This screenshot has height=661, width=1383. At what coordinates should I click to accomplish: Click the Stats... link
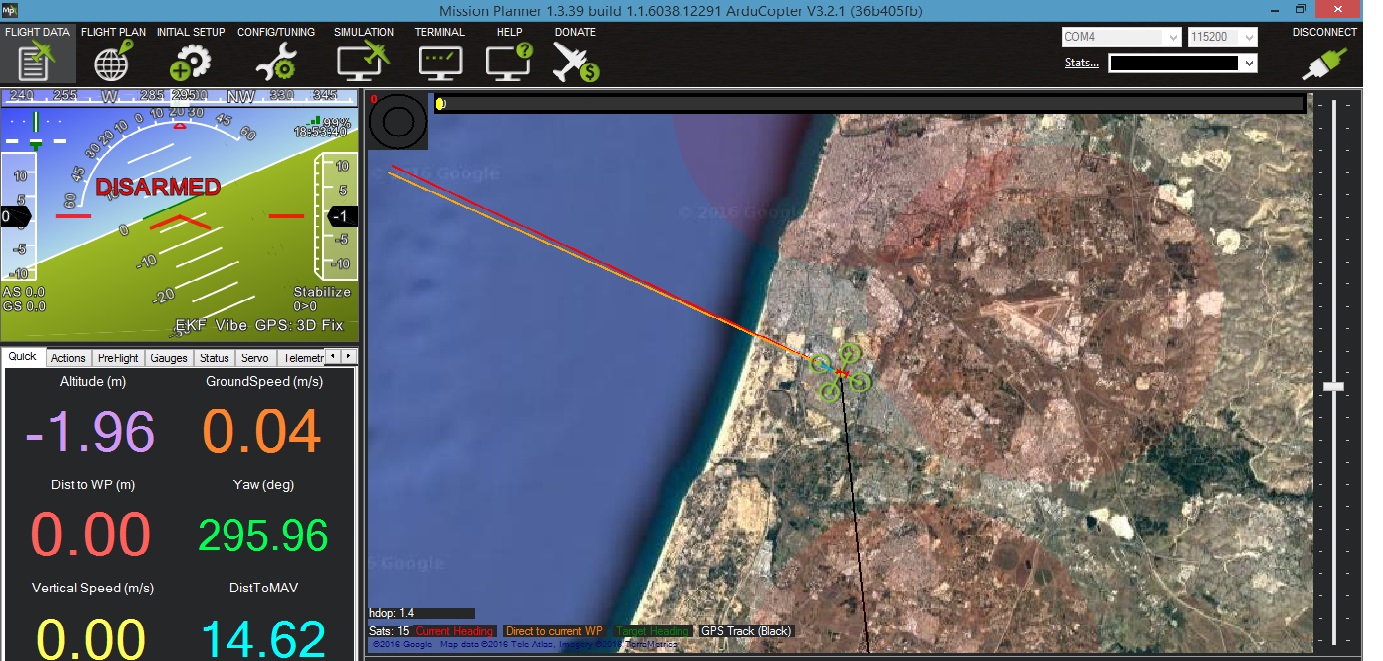pos(1082,63)
